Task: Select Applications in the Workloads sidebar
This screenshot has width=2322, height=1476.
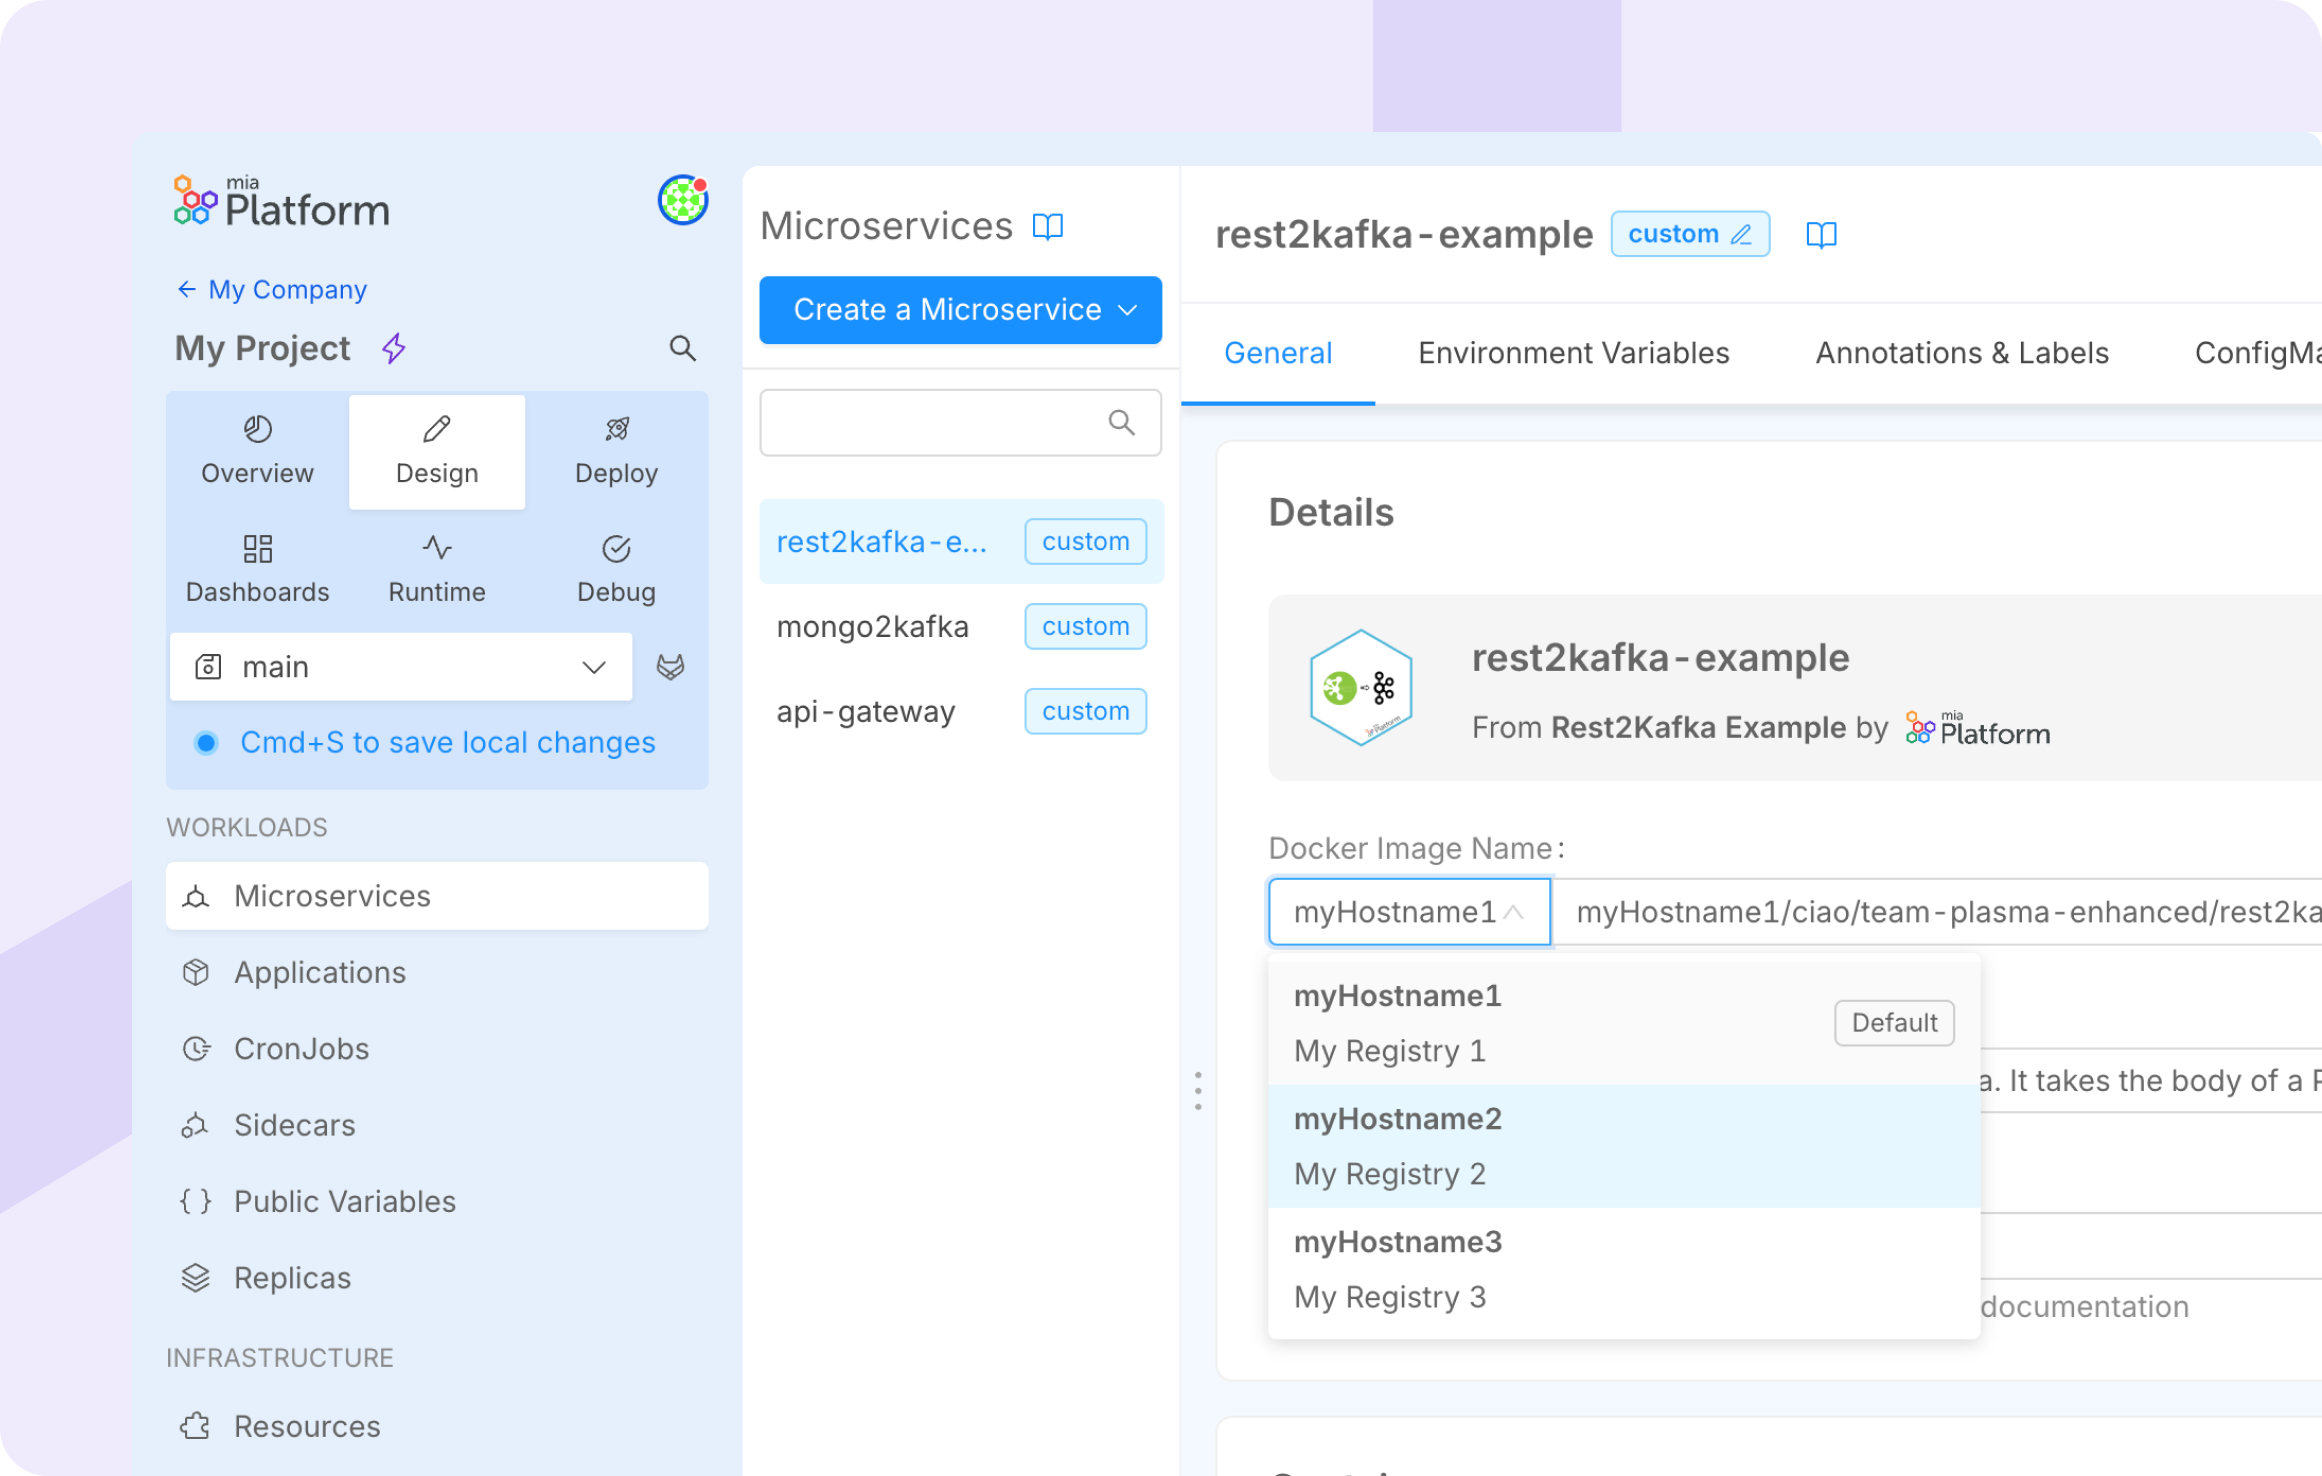Action: pos(319,971)
